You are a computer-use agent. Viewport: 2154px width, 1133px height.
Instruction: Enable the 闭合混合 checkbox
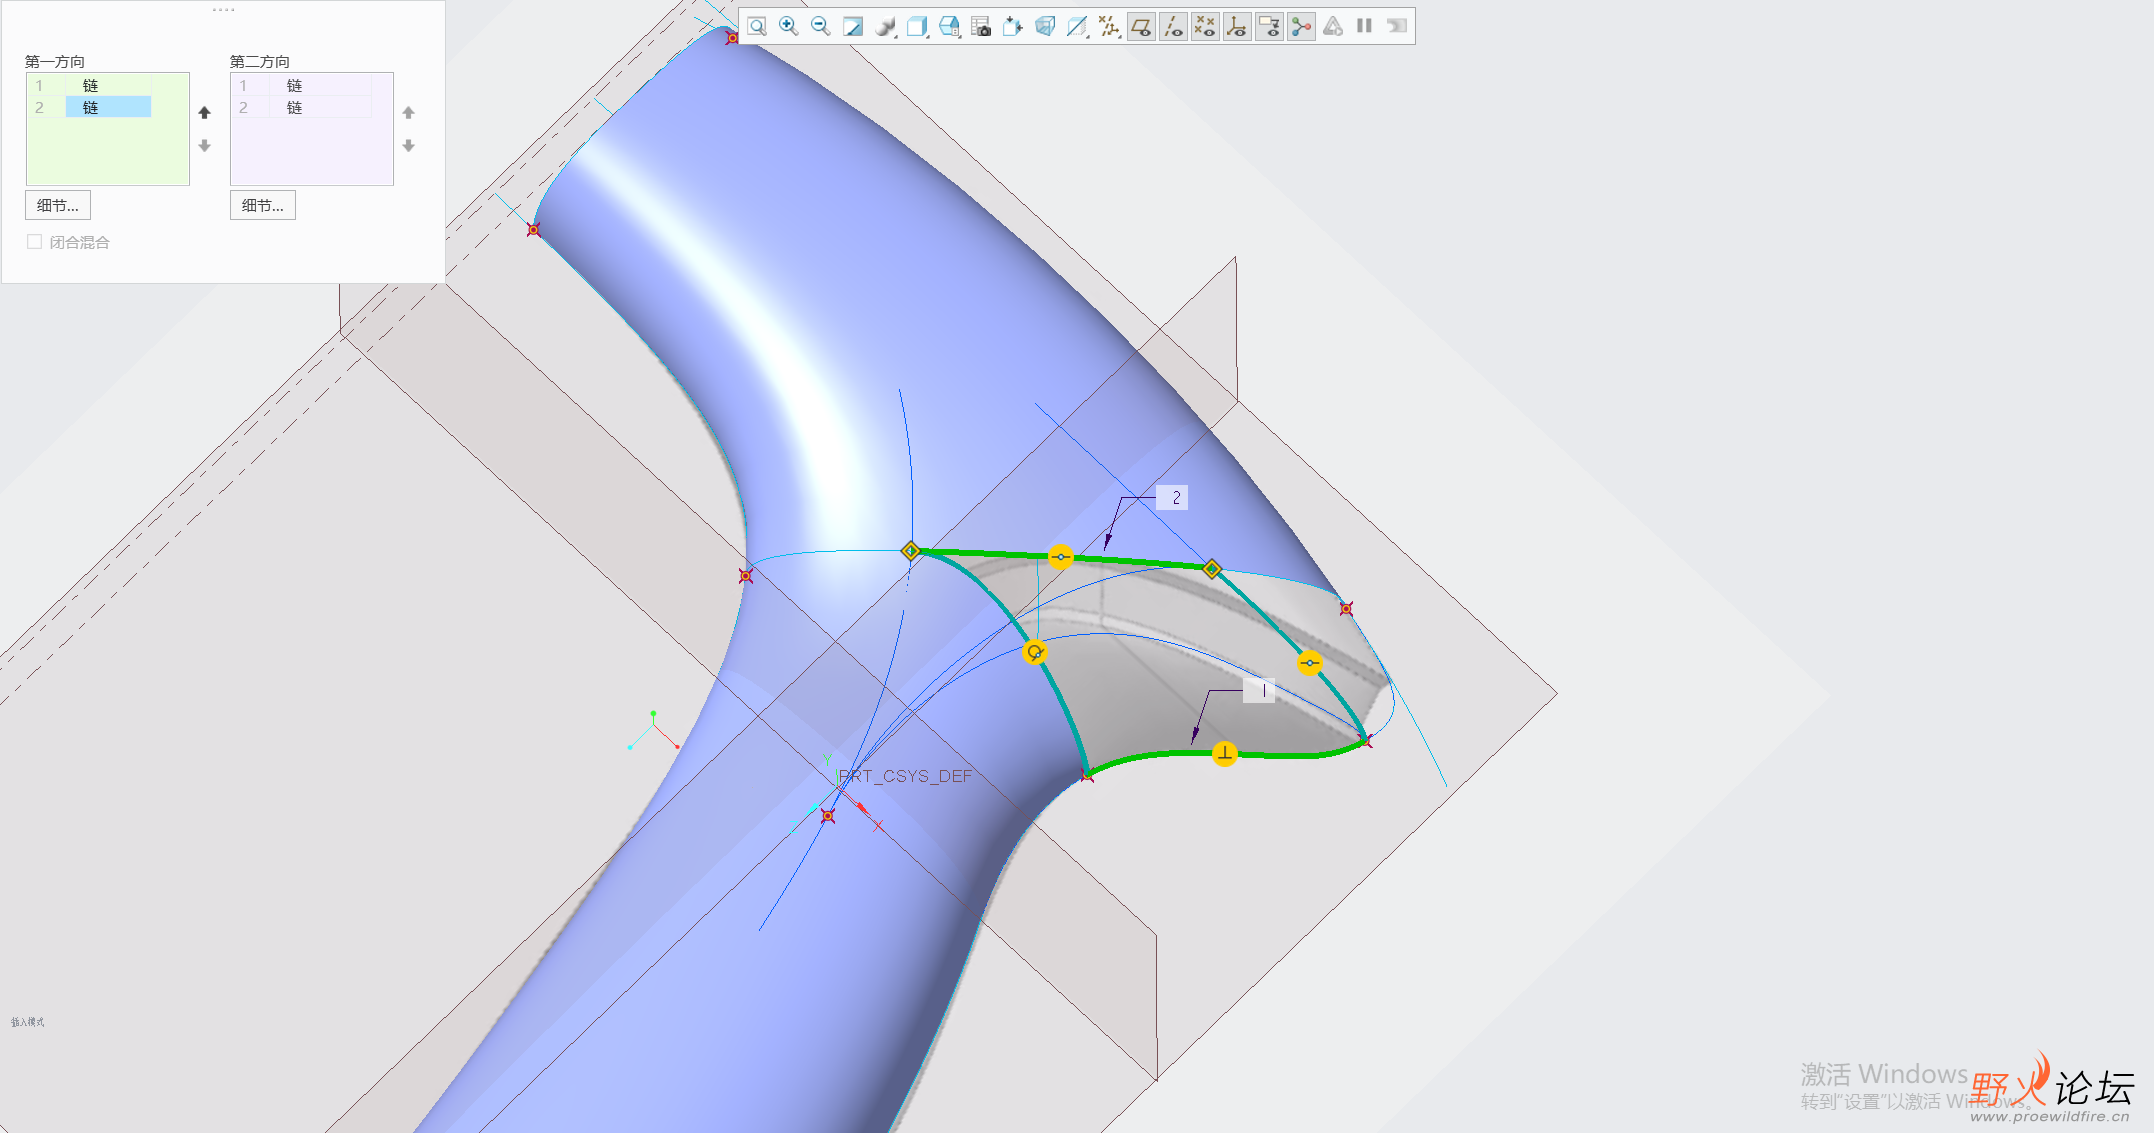pyautogui.click(x=35, y=242)
